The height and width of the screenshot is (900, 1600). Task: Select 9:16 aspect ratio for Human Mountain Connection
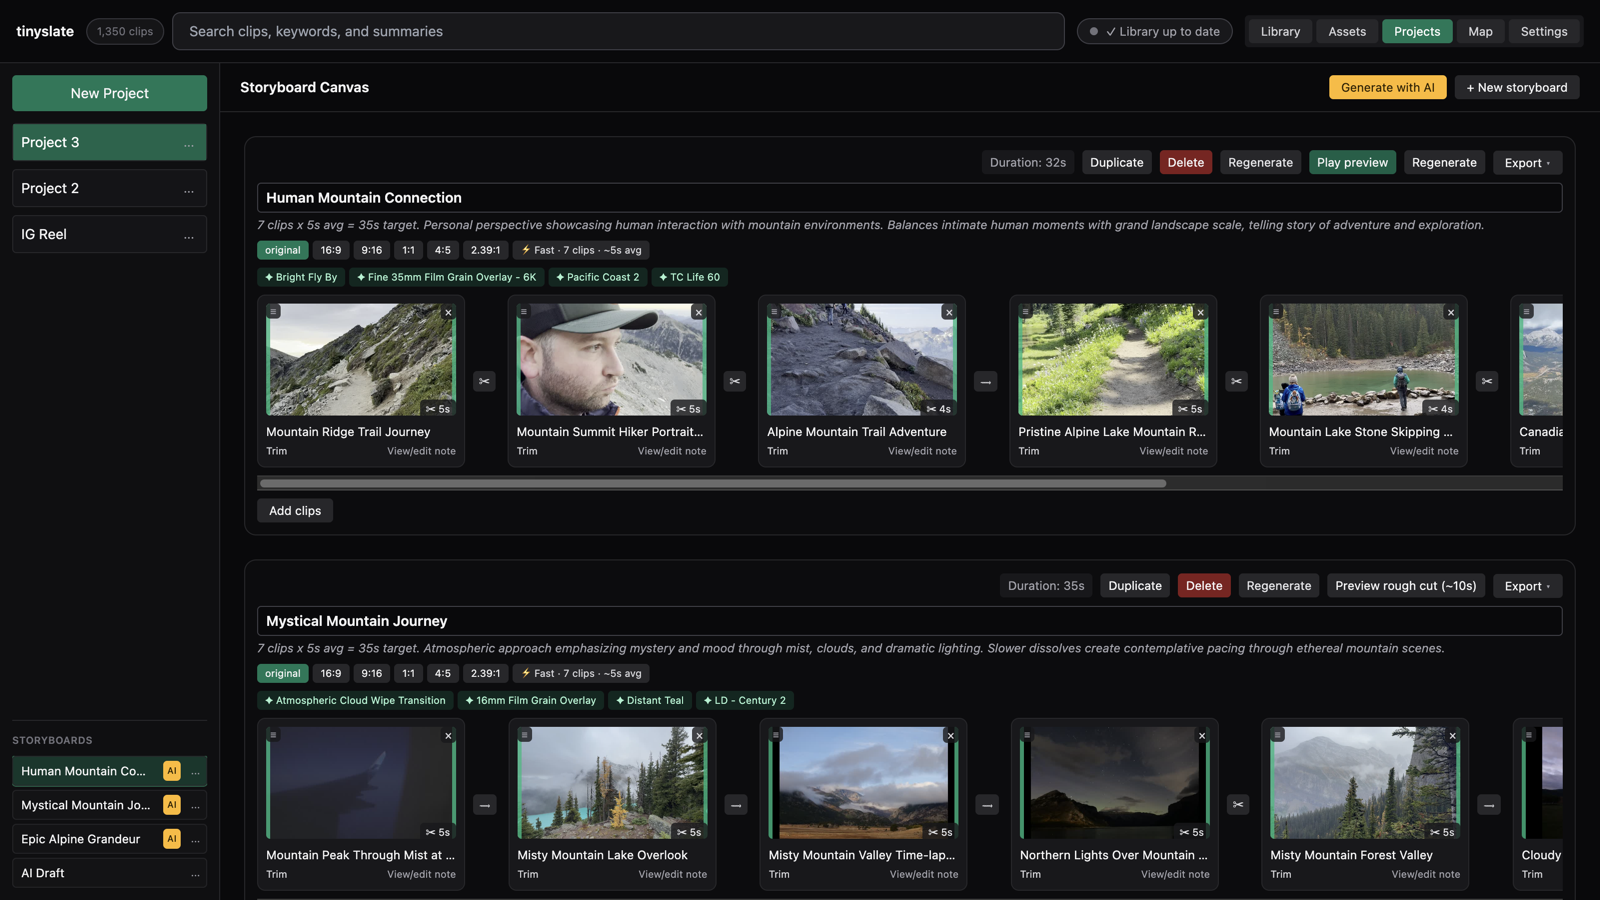pos(372,250)
